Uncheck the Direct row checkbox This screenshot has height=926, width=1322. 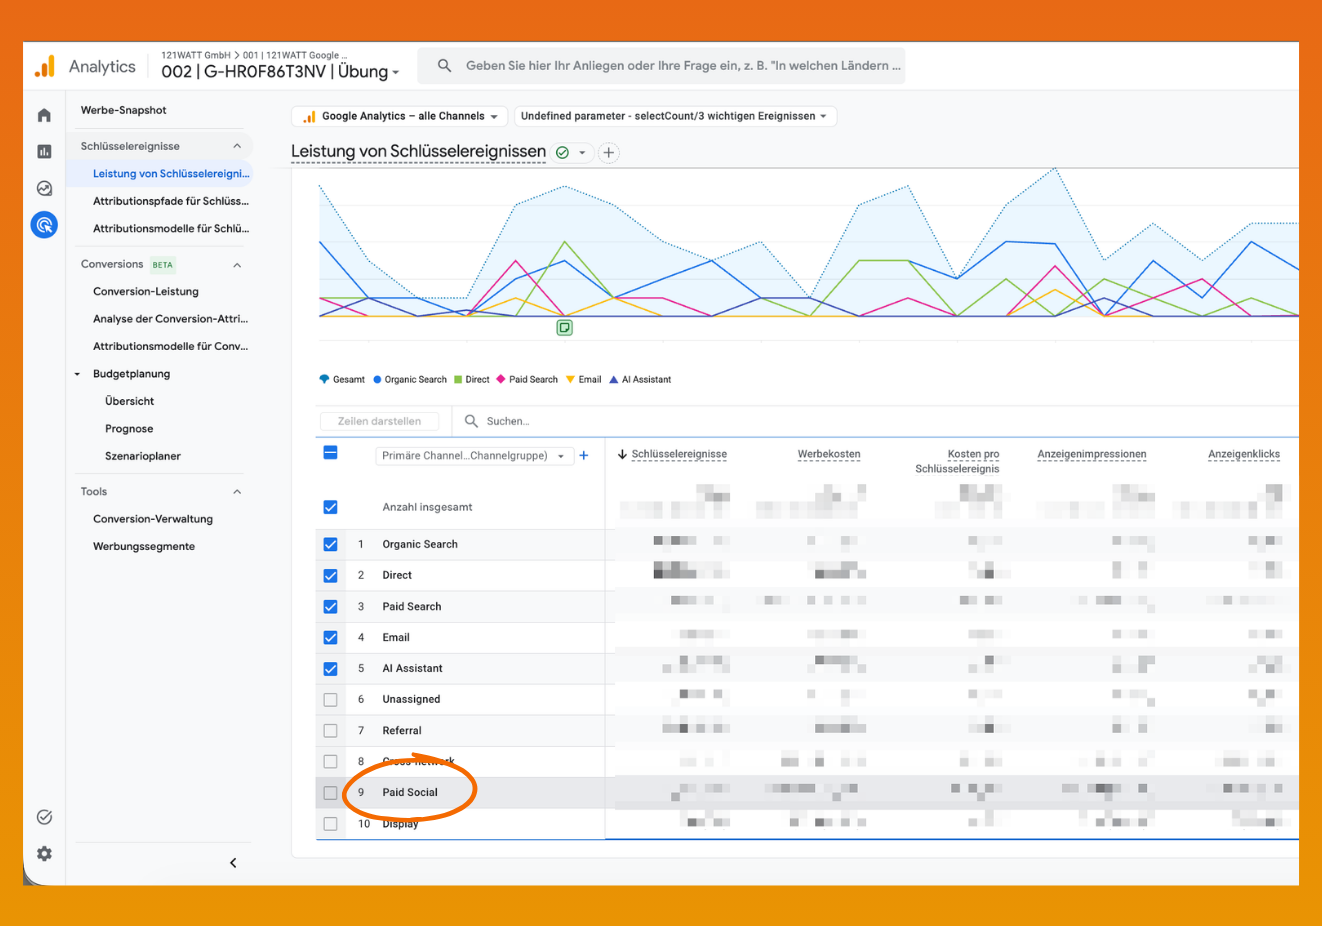[x=331, y=576]
